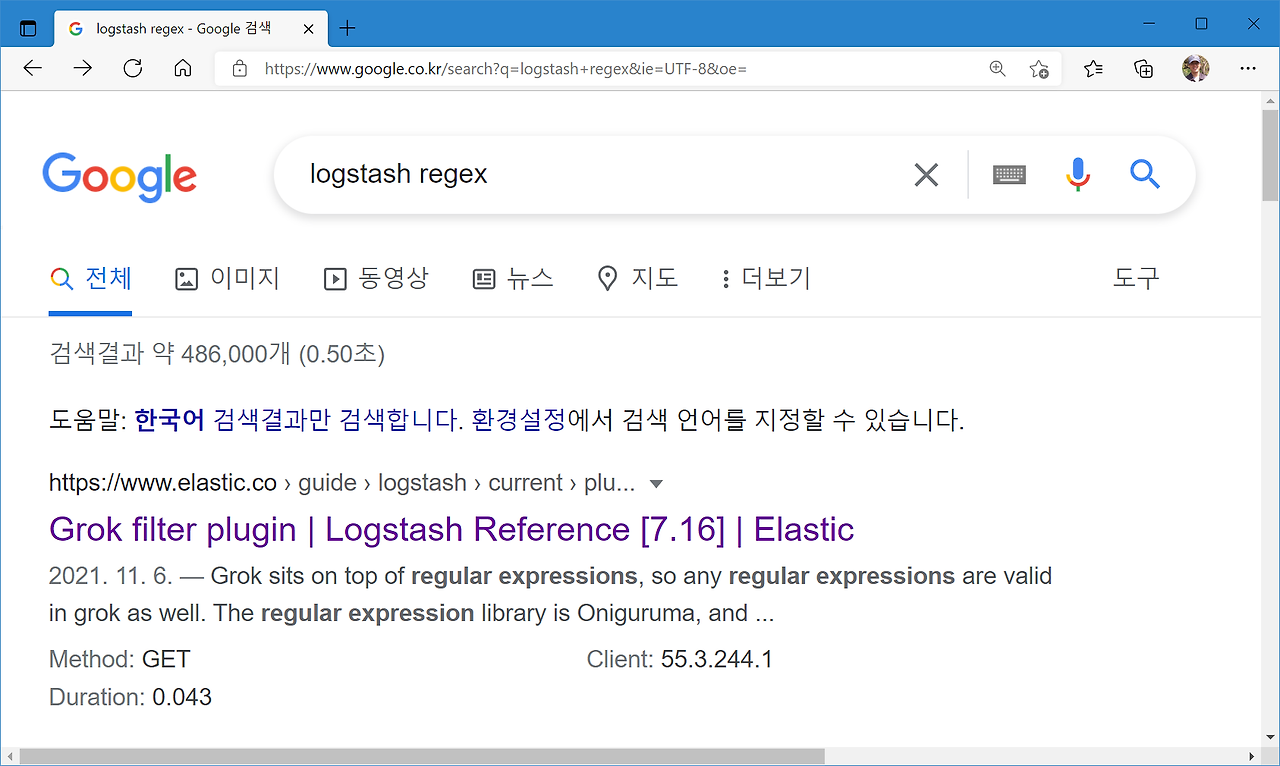Switch to the 이미지 results tab

tap(227, 278)
